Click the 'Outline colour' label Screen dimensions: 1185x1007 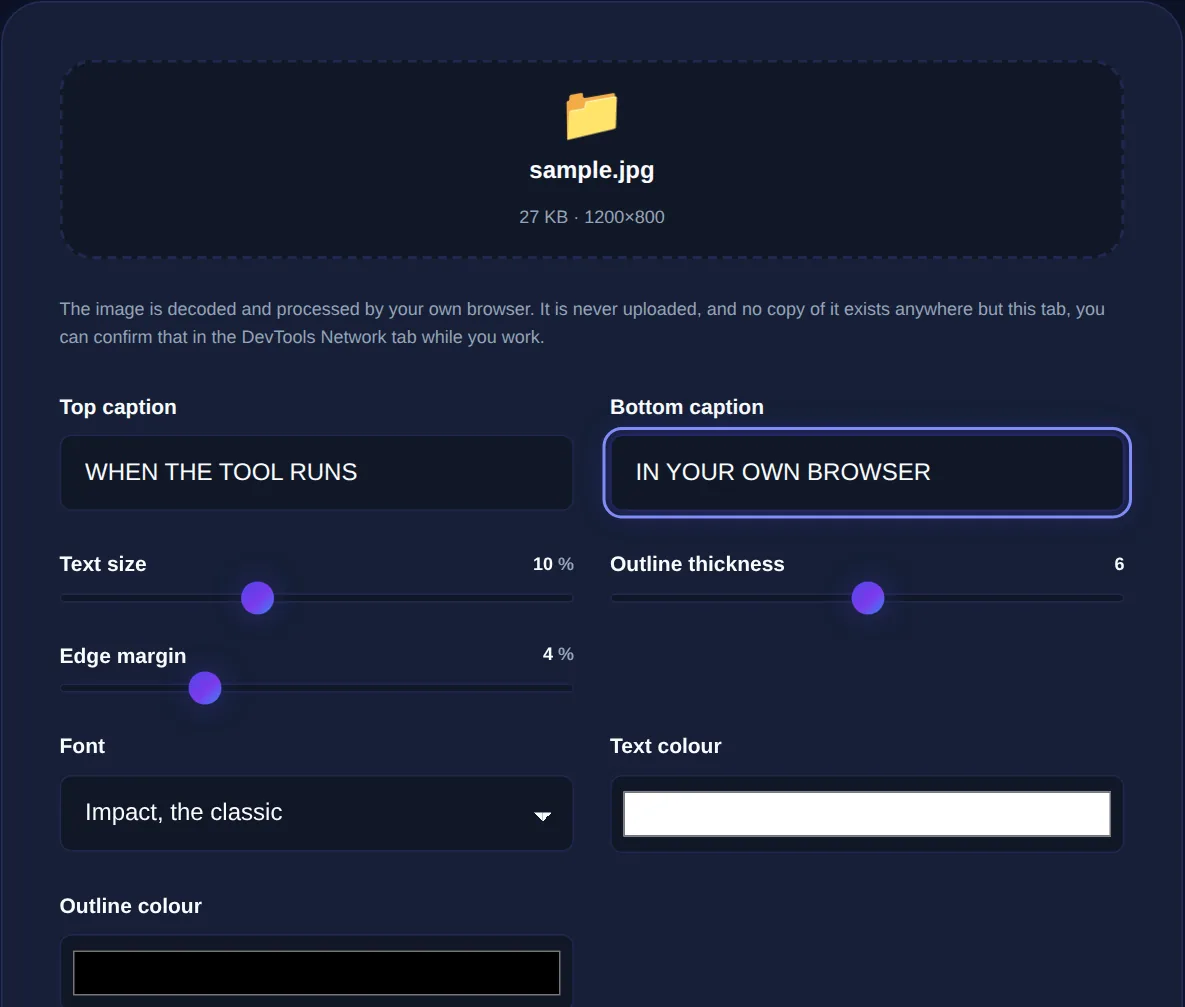131,906
